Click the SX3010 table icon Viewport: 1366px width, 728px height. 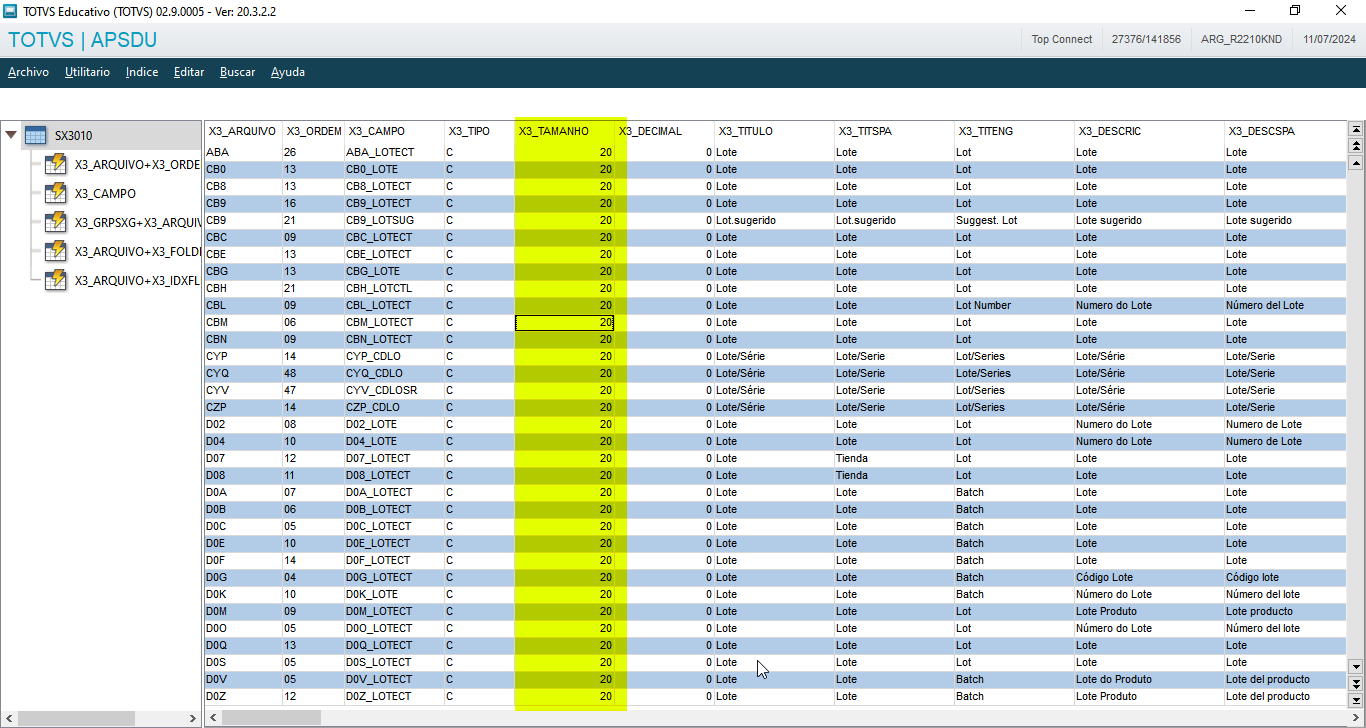click(x=35, y=136)
